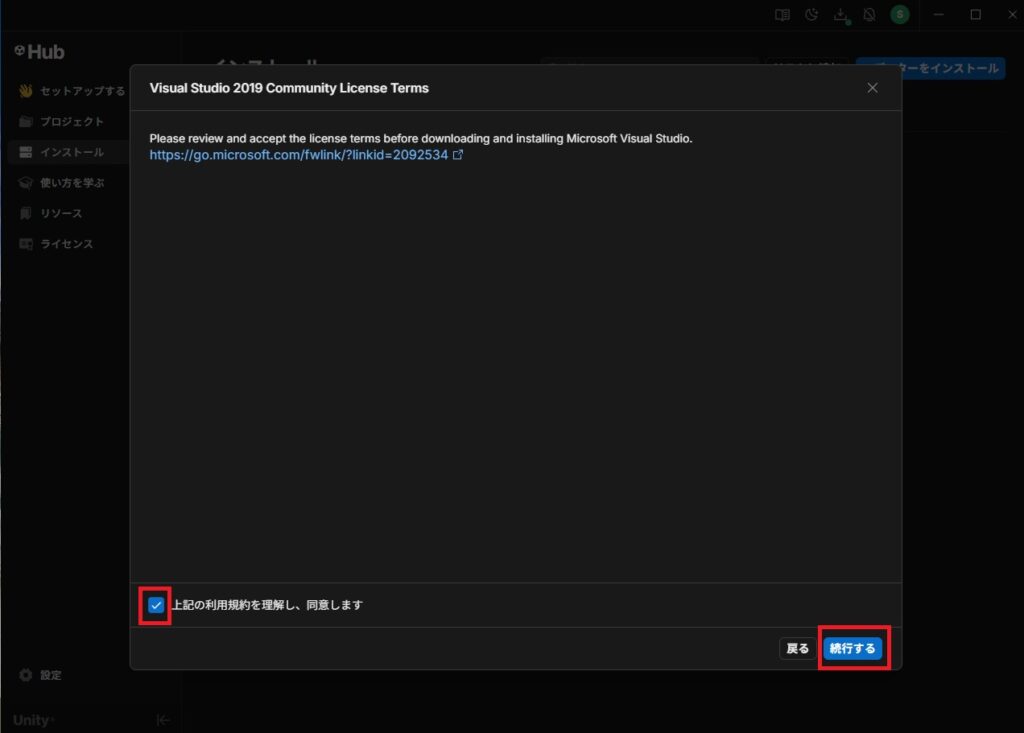Collapse the sidebar with the arrow icon

pos(163,720)
